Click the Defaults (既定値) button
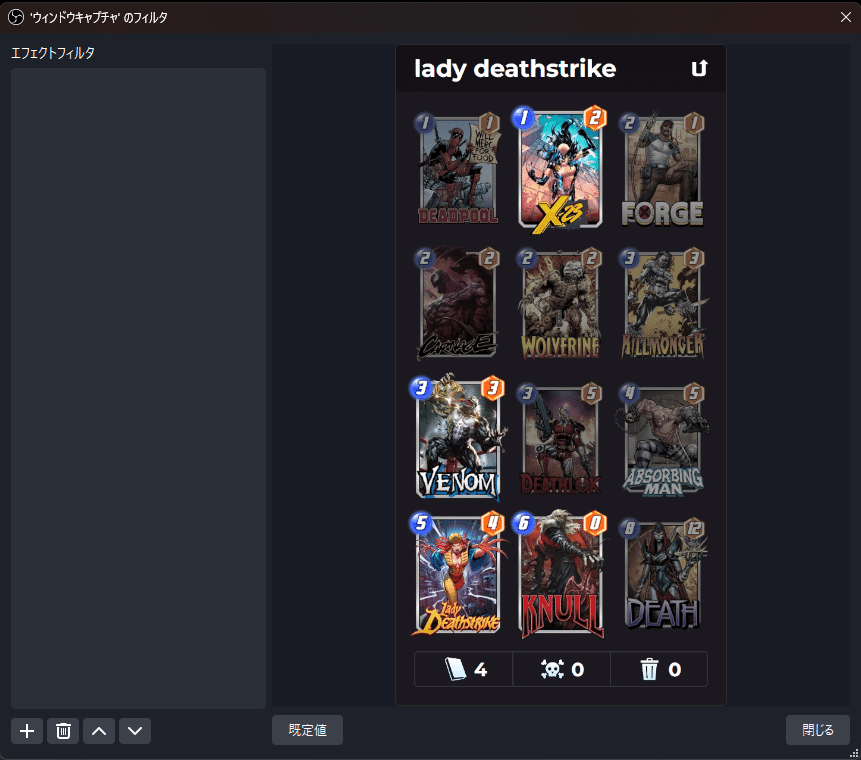 308,730
